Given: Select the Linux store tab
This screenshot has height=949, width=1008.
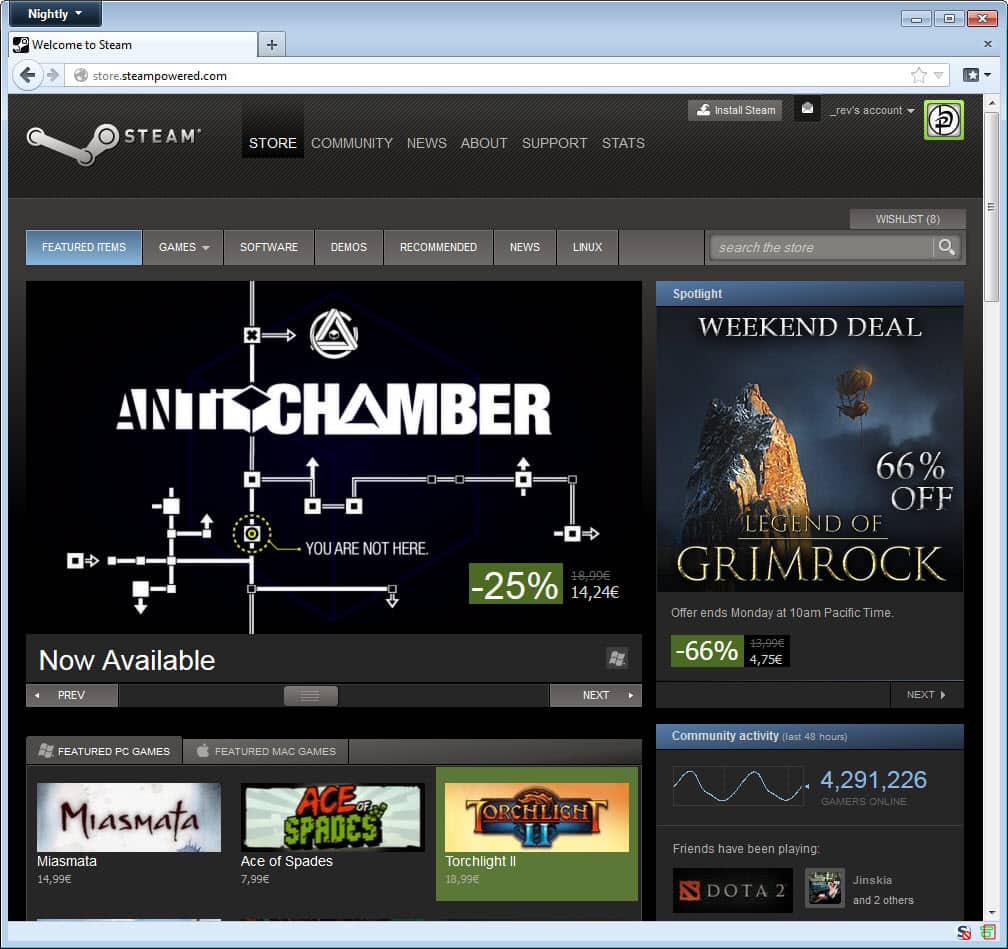Looking at the screenshot, I should coord(587,247).
